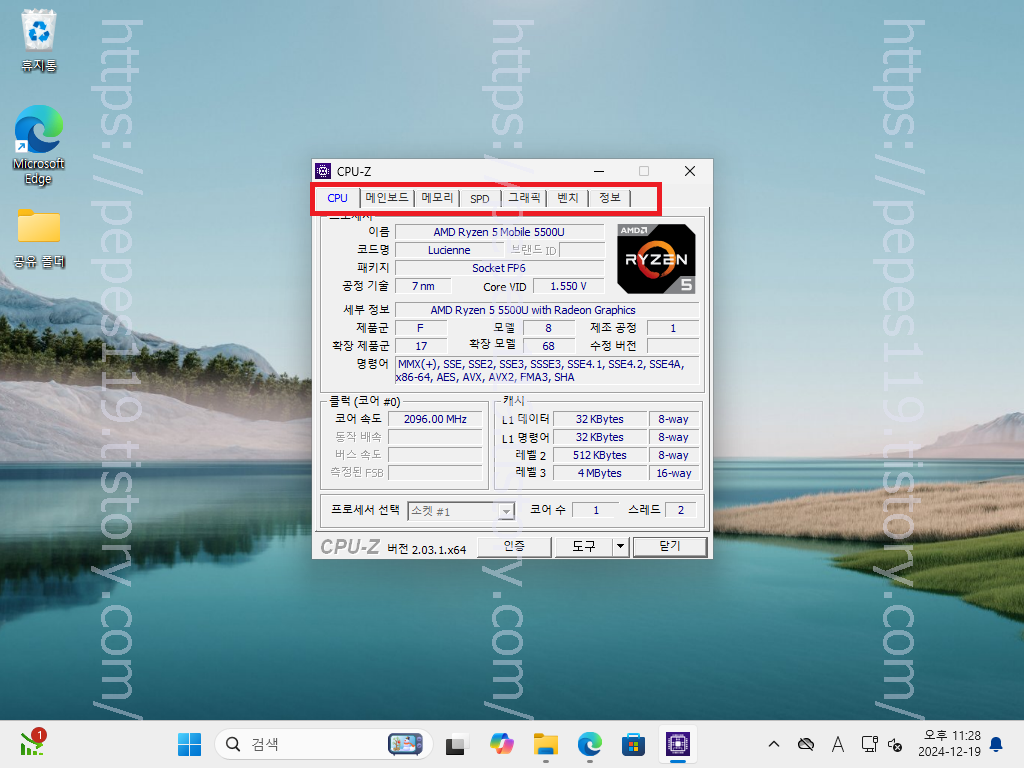Open the taskbar widgets stock icon
This screenshot has height=768, width=1024.
click(x=31, y=744)
